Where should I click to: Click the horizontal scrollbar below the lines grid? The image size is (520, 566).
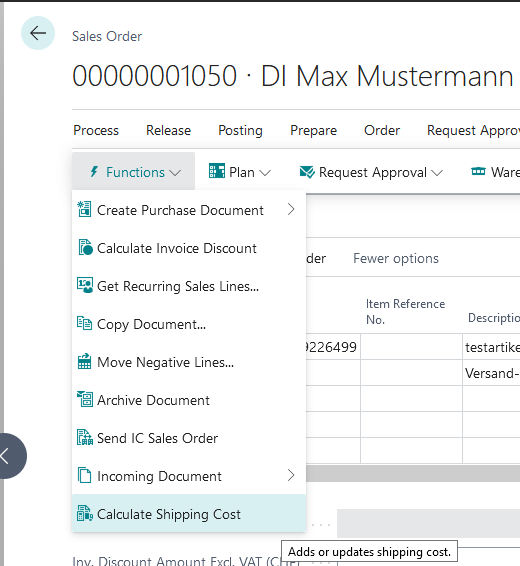tap(413, 473)
